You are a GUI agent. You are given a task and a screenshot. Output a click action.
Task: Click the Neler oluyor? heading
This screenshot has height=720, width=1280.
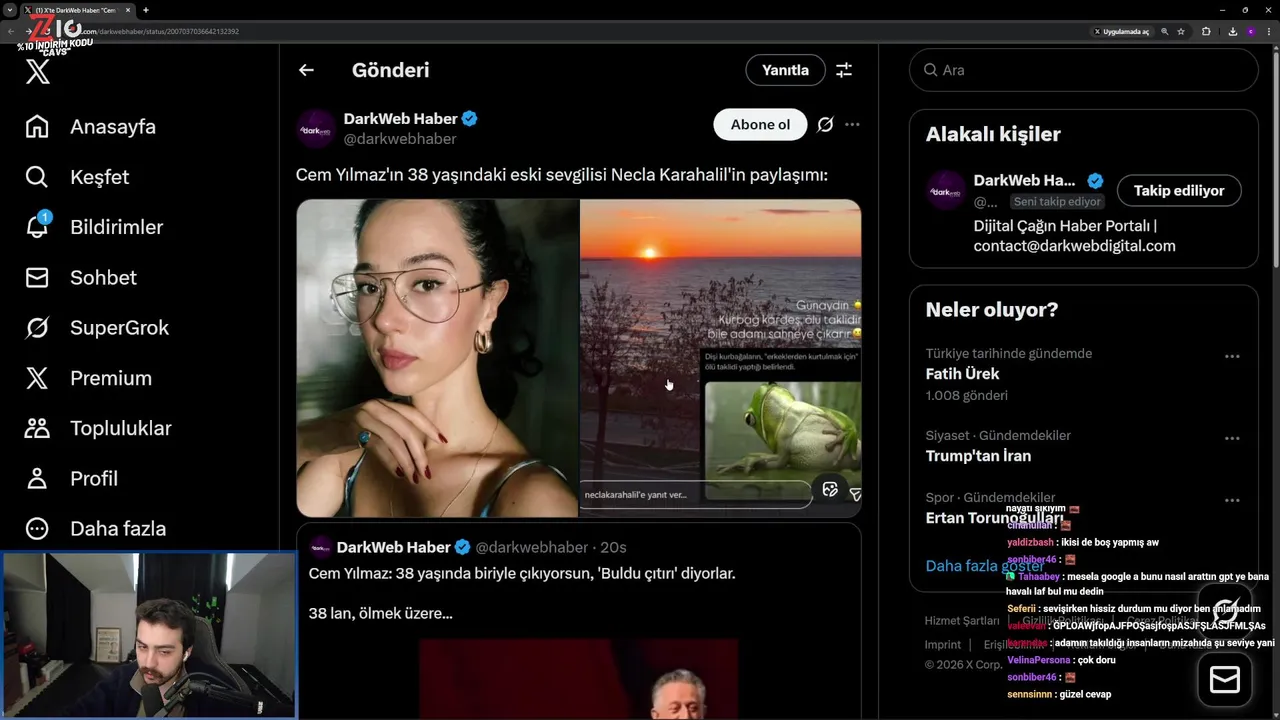[x=992, y=310]
